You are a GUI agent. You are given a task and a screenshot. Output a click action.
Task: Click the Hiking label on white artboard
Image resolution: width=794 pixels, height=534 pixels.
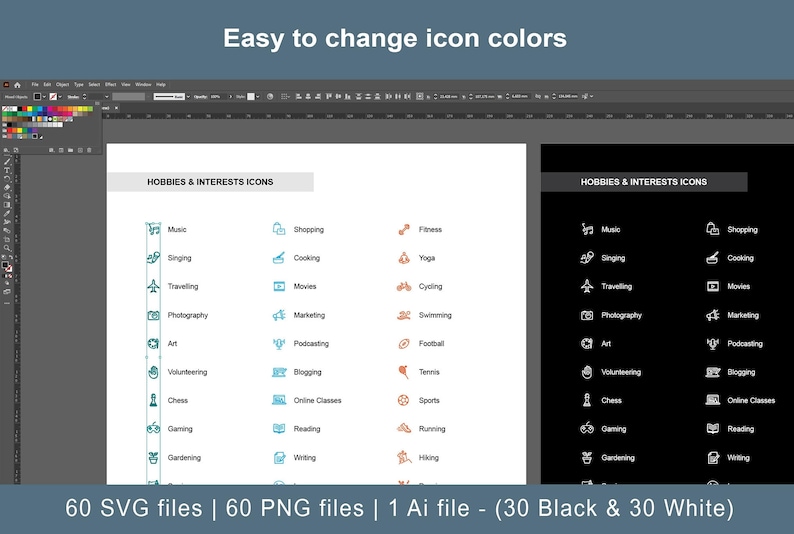(428, 458)
